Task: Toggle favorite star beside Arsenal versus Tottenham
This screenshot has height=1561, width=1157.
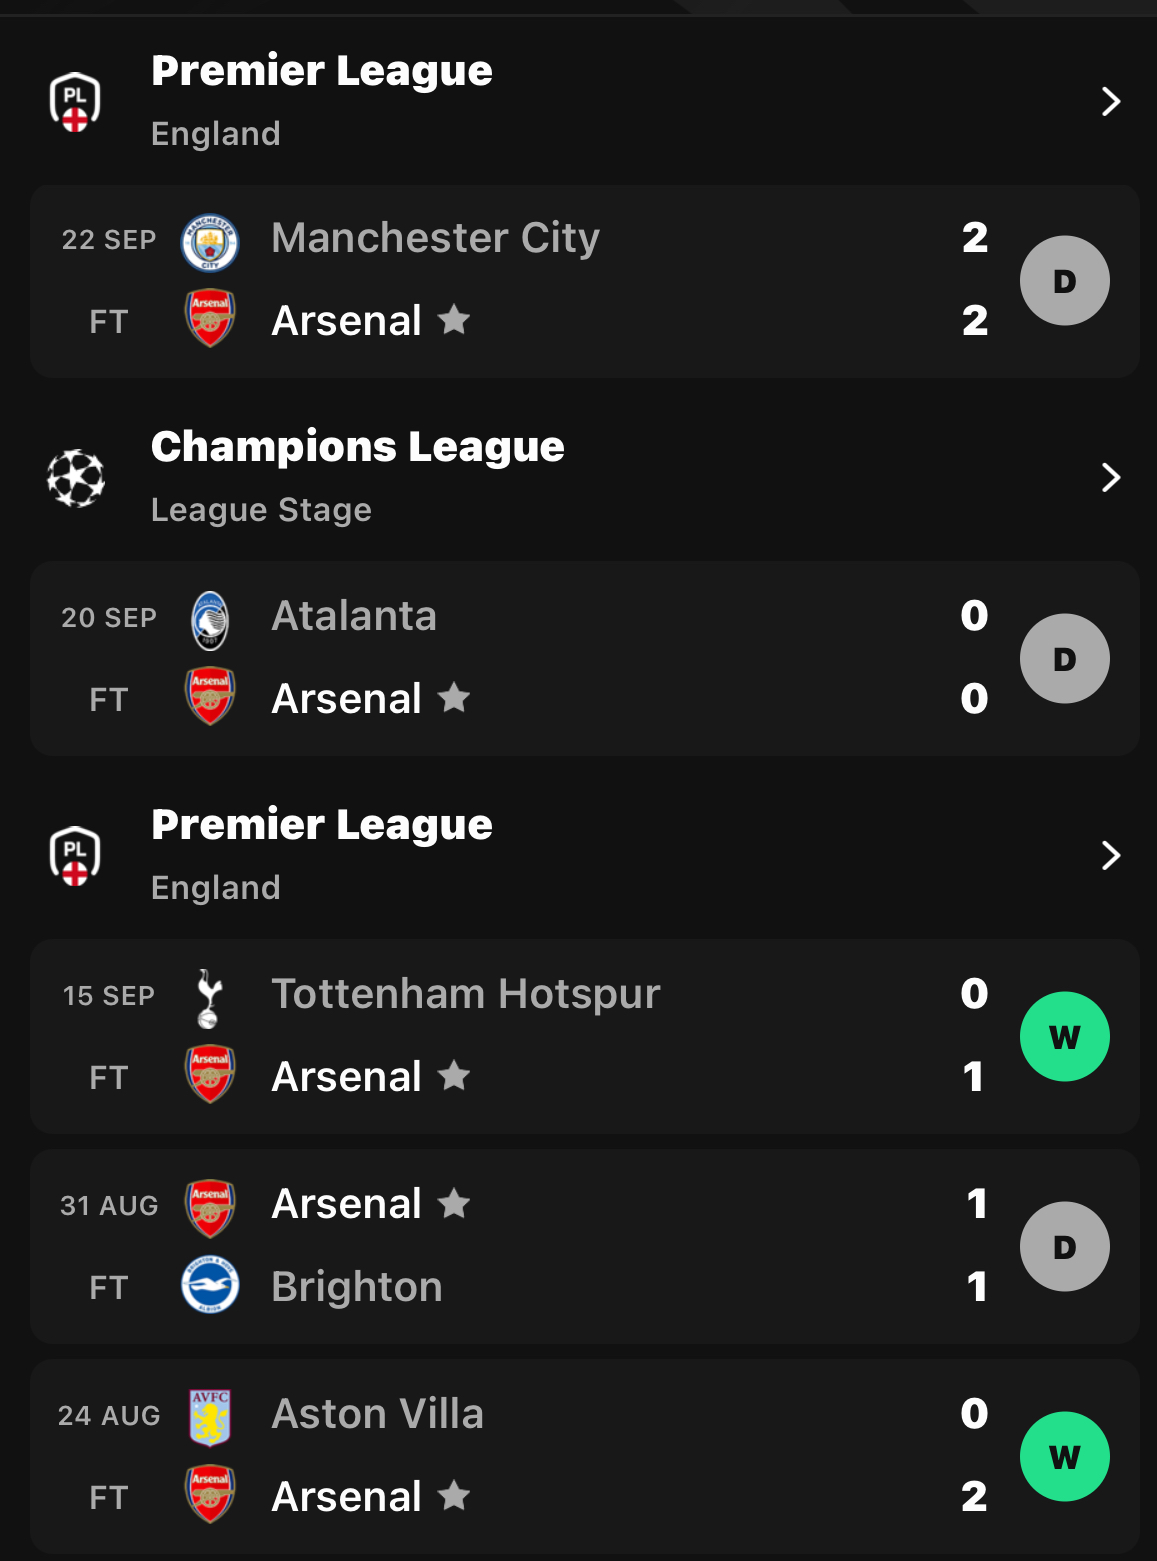Action: click(x=454, y=1075)
